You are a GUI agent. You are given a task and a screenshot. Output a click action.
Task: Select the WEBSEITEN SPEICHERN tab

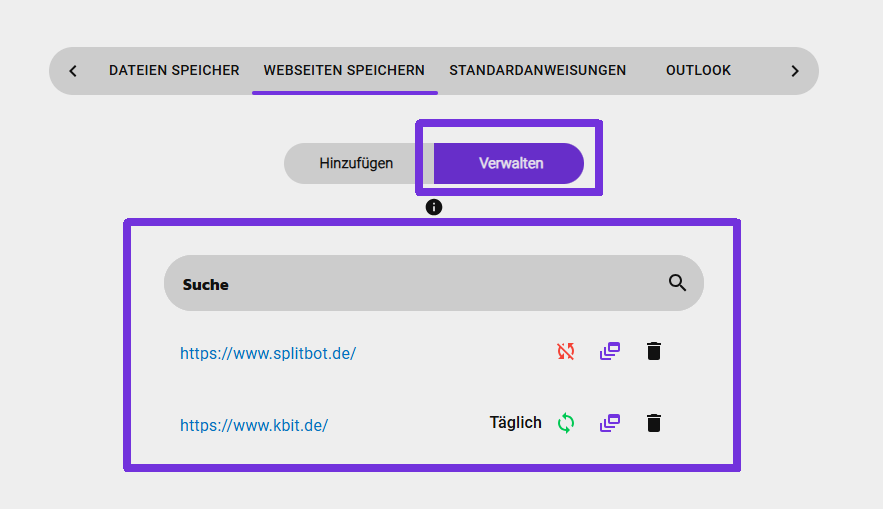tap(344, 70)
